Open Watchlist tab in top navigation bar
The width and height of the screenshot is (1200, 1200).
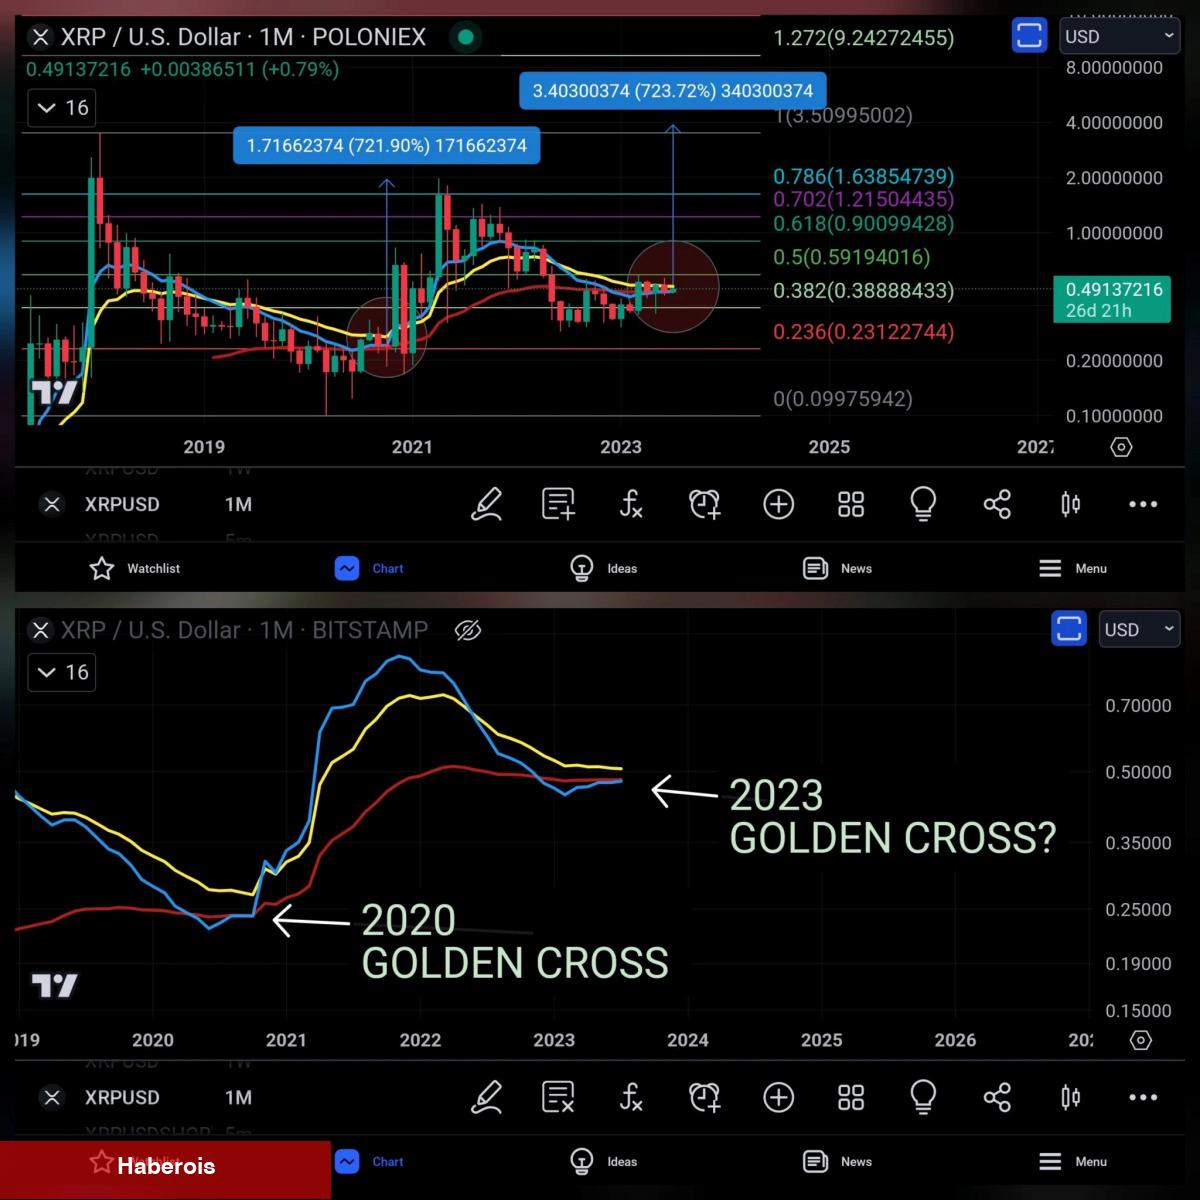pos(135,568)
